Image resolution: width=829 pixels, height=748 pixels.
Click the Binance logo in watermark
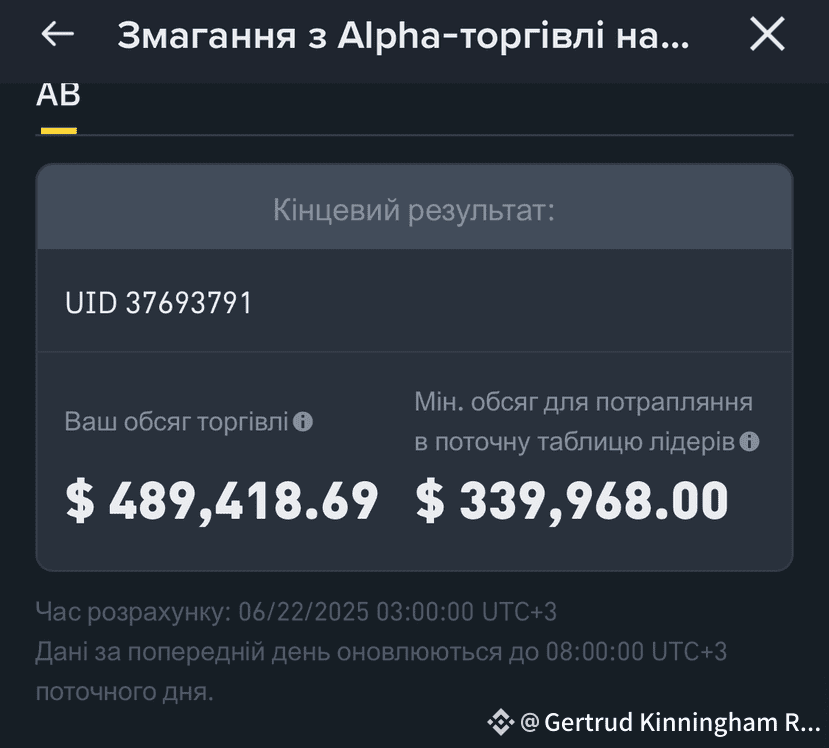(501, 722)
